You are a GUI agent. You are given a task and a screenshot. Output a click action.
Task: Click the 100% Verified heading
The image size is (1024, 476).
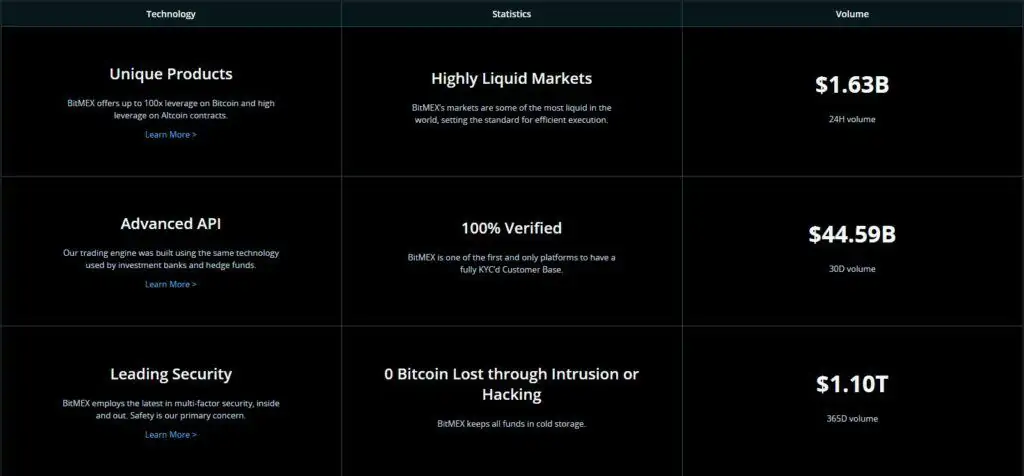pyautogui.click(x=511, y=228)
